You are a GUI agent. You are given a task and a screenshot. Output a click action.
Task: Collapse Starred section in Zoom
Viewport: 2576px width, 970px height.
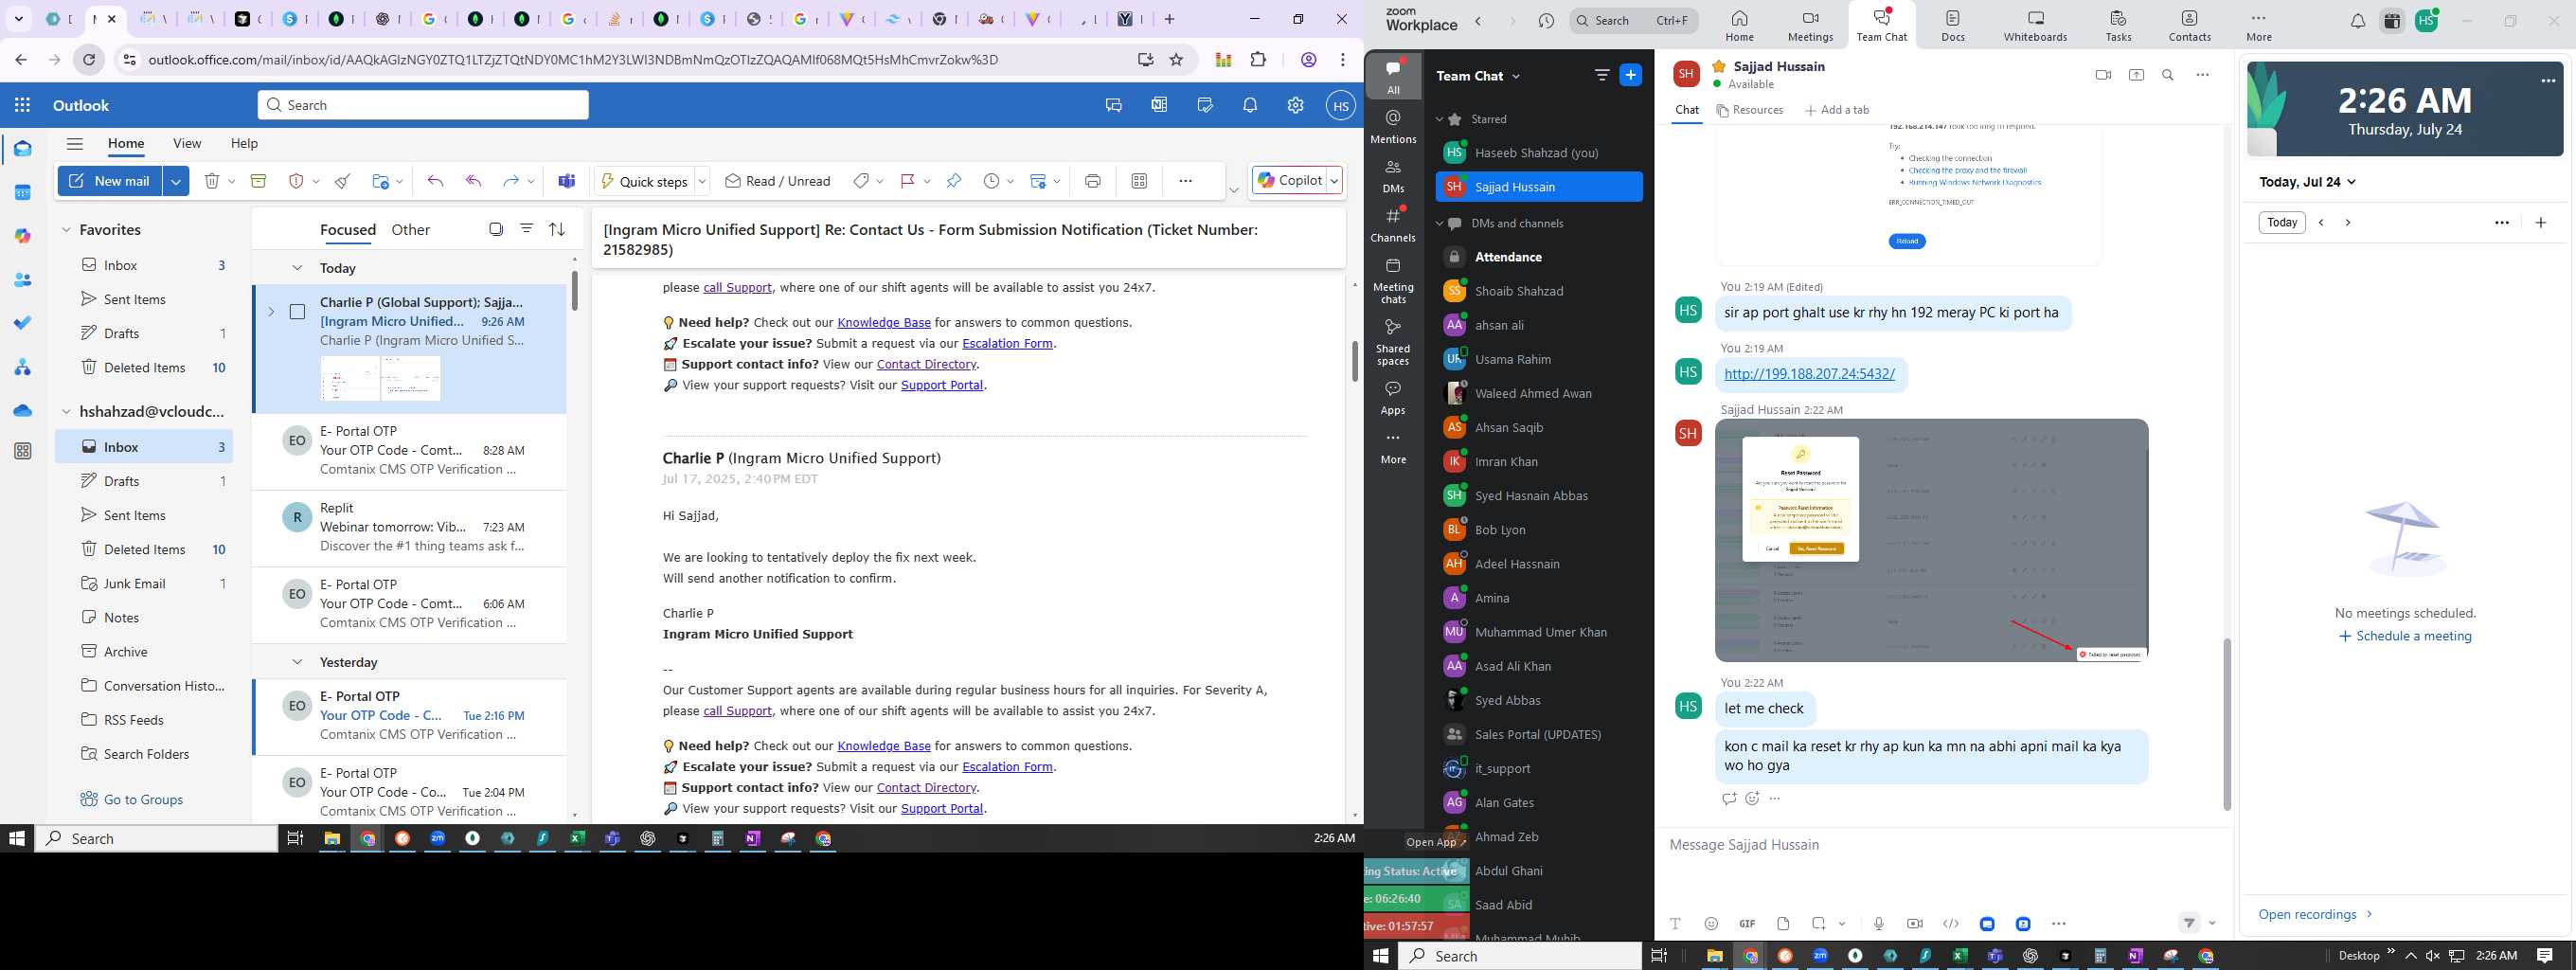(1440, 119)
